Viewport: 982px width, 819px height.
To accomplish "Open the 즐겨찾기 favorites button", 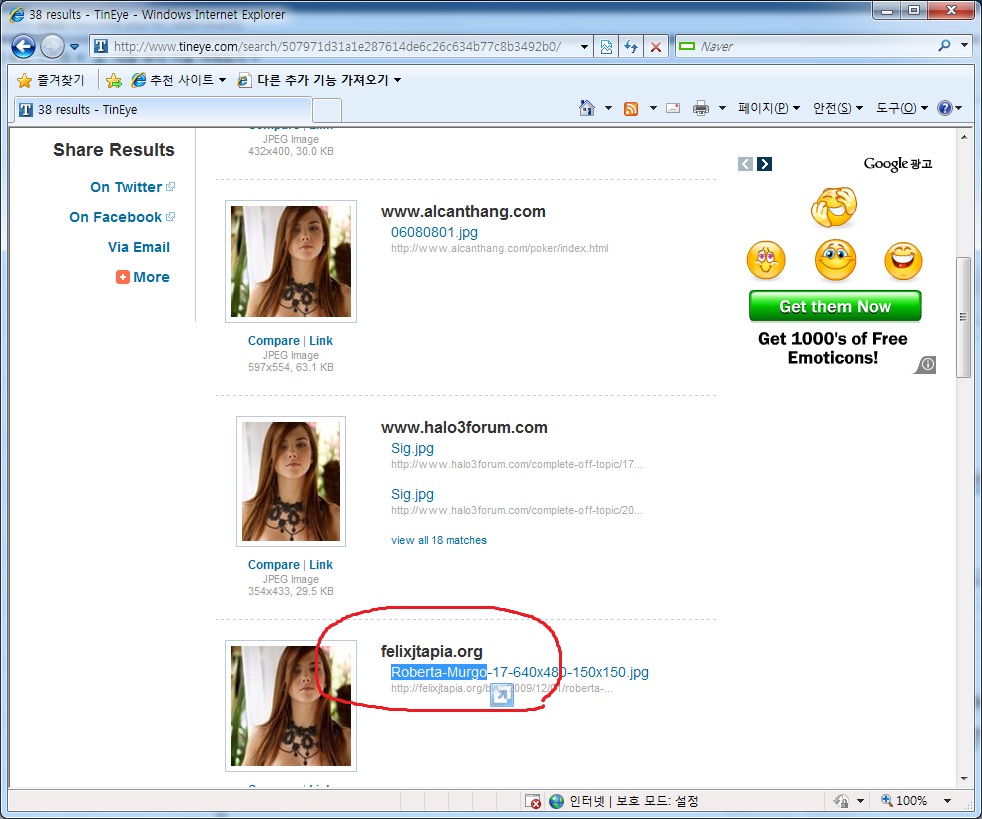I will tap(51, 80).
